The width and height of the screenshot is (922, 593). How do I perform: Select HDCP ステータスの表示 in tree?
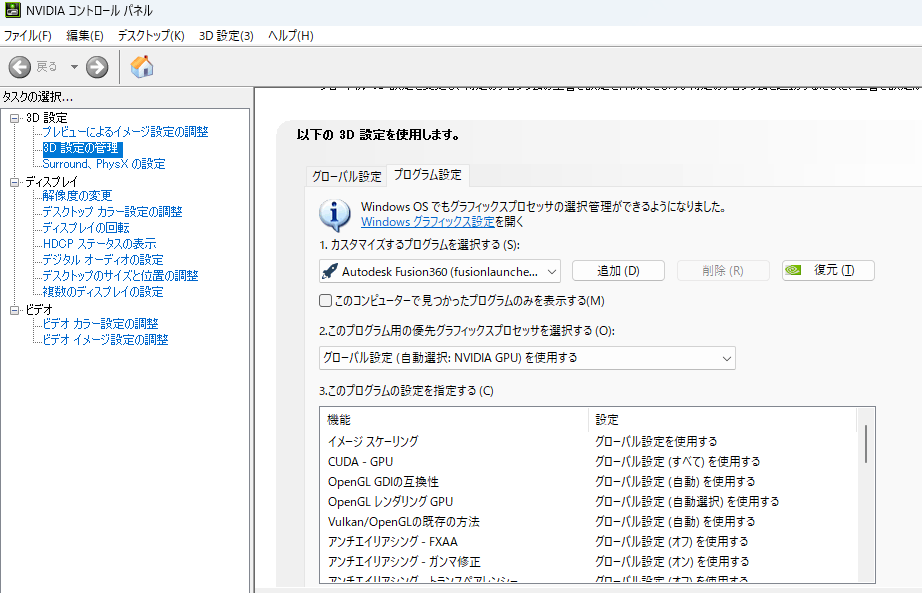99,244
